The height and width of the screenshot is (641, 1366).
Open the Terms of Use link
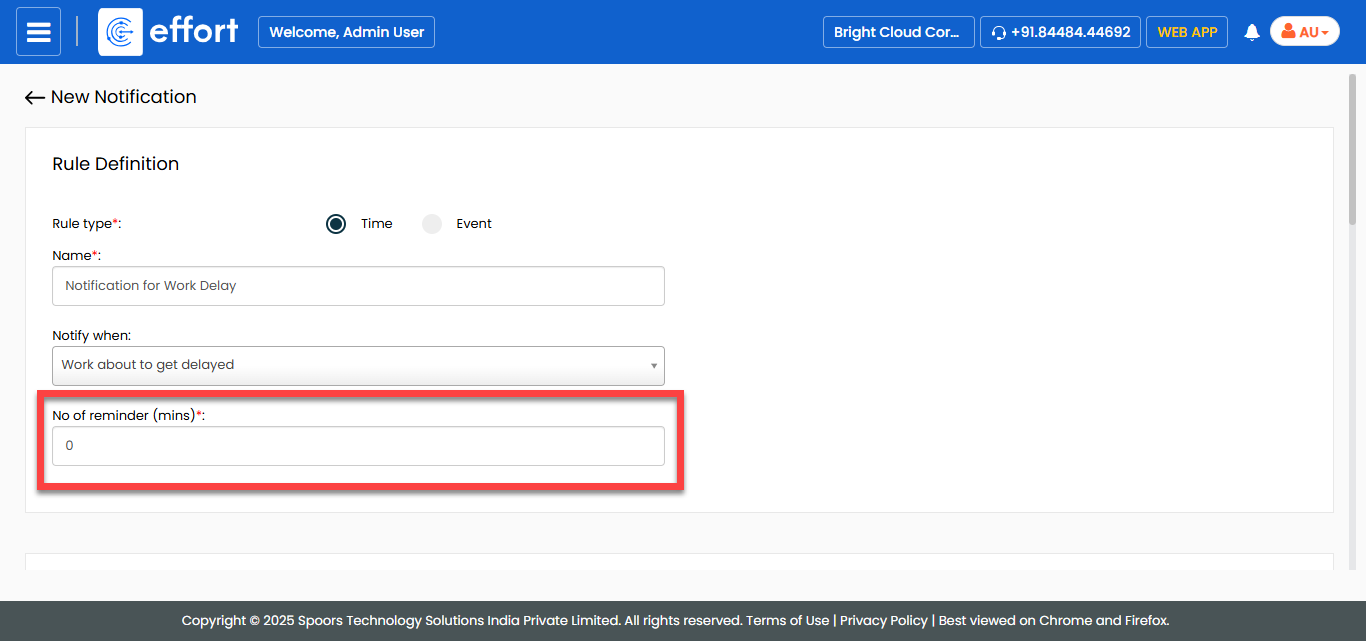[787, 620]
